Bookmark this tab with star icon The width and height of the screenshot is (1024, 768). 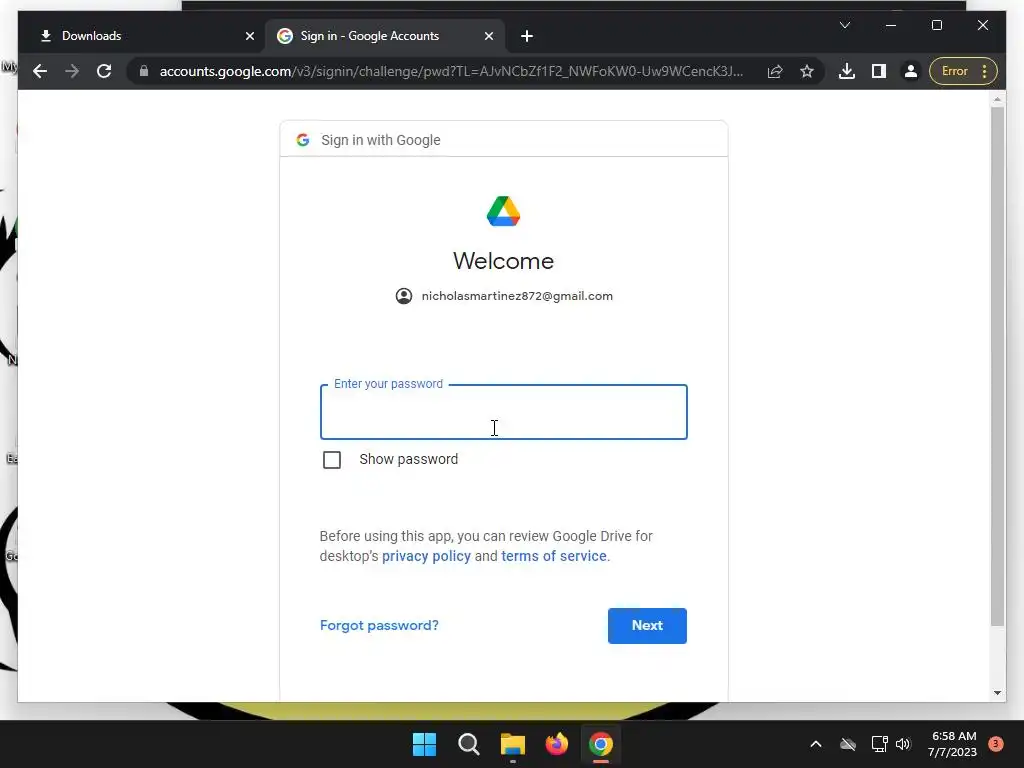click(x=807, y=71)
